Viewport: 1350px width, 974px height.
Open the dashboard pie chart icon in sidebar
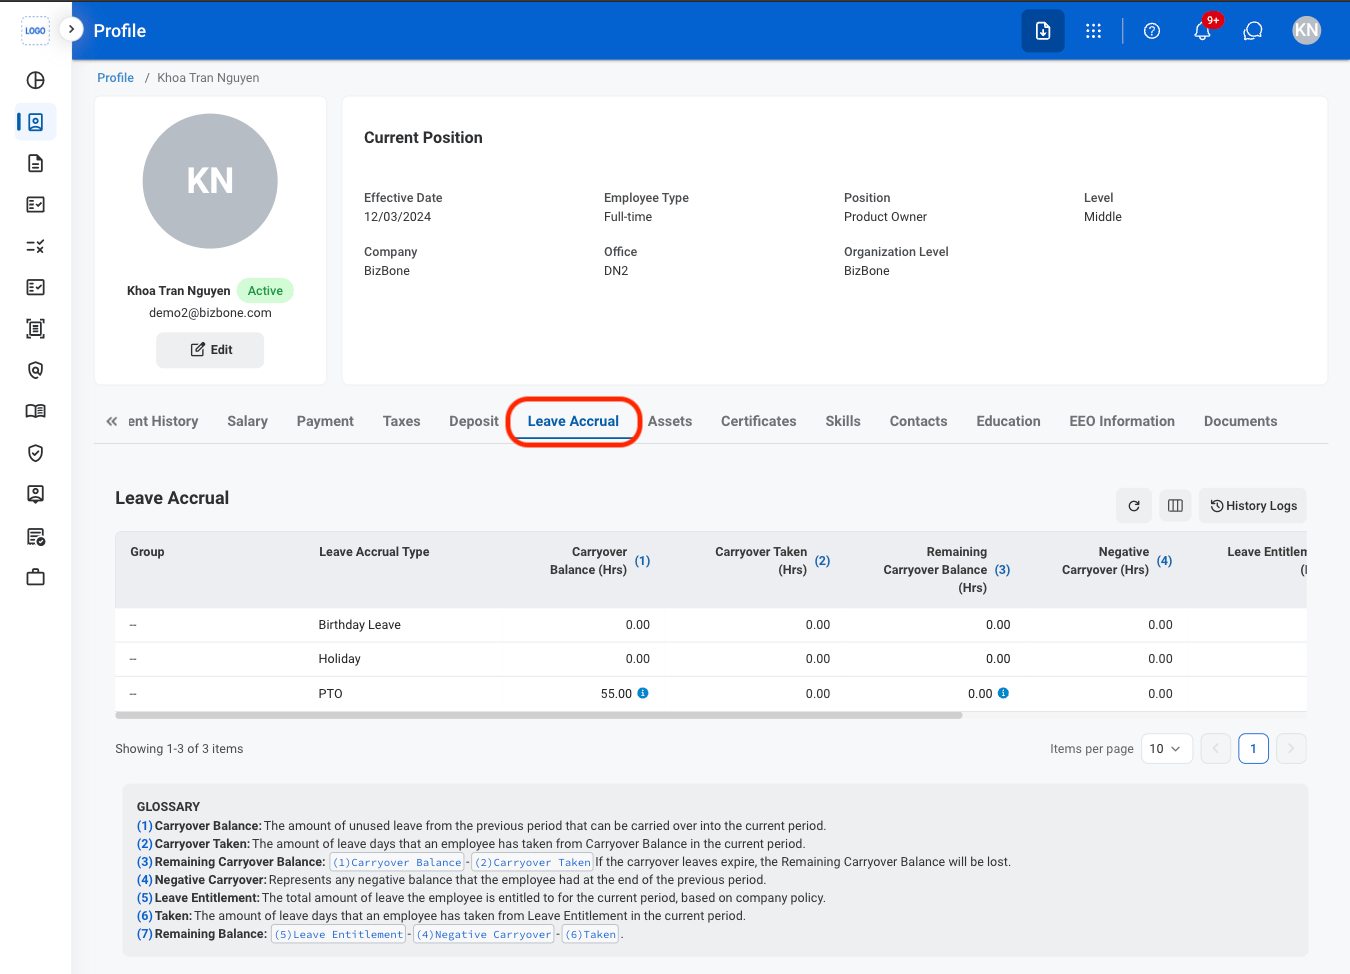(x=35, y=80)
